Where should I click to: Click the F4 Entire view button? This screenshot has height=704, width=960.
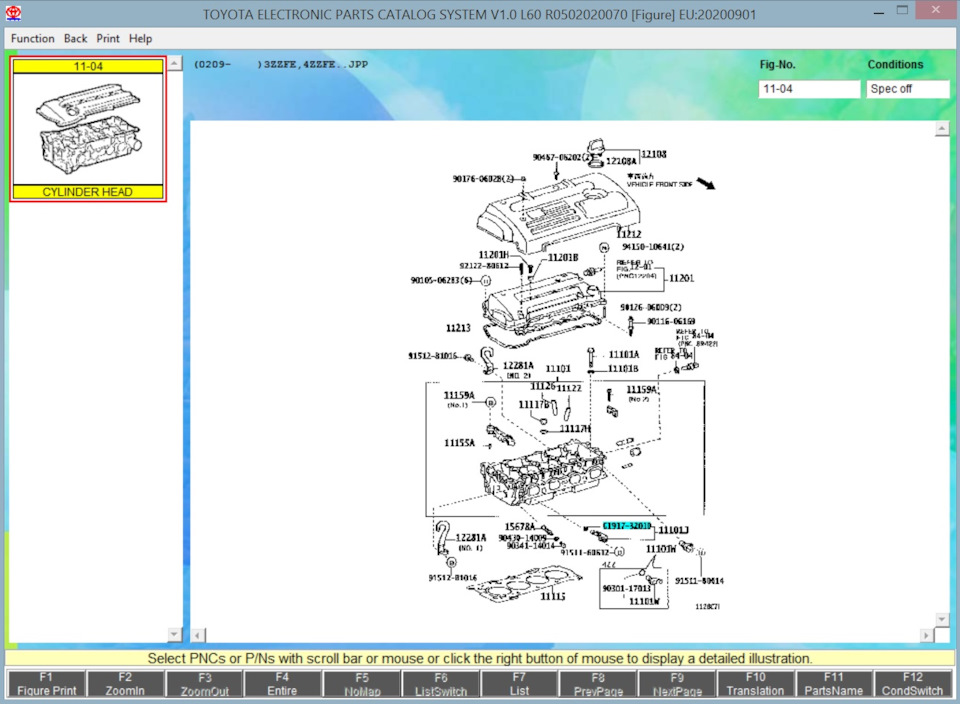coord(282,684)
